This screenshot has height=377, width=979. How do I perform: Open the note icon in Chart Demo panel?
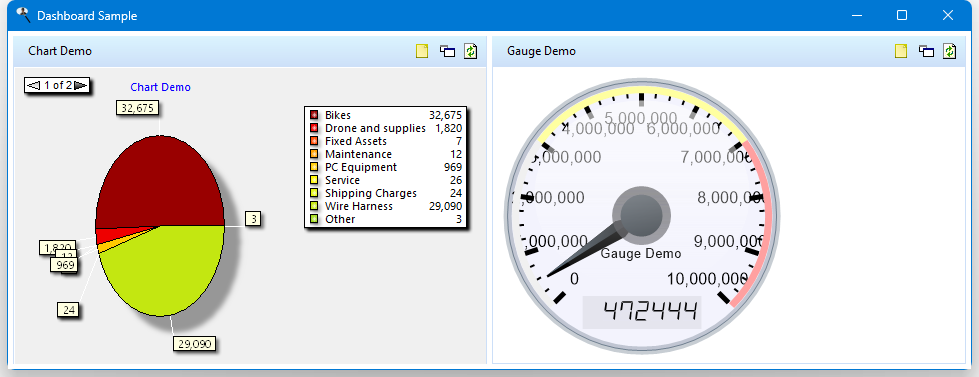coord(422,51)
